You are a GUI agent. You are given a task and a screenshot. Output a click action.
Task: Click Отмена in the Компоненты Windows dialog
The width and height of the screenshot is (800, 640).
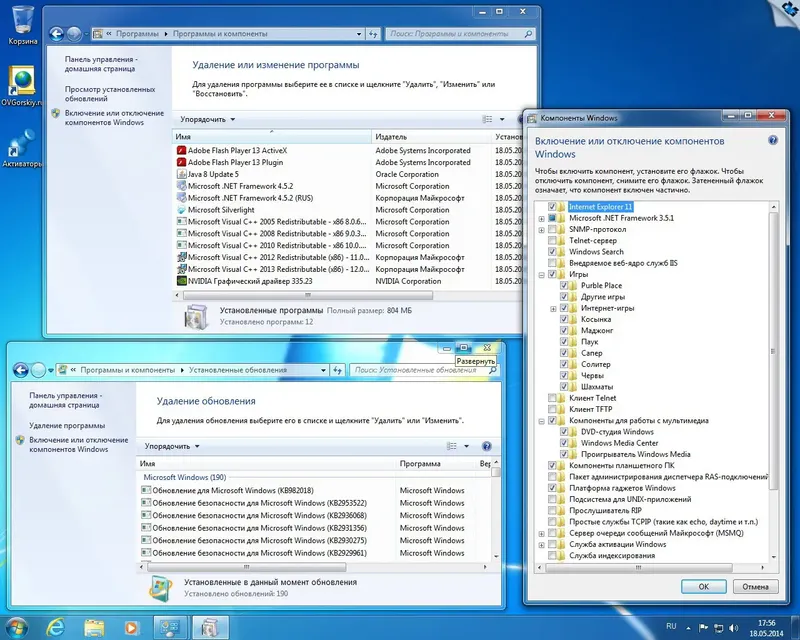pyautogui.click(x=755, y=586)
